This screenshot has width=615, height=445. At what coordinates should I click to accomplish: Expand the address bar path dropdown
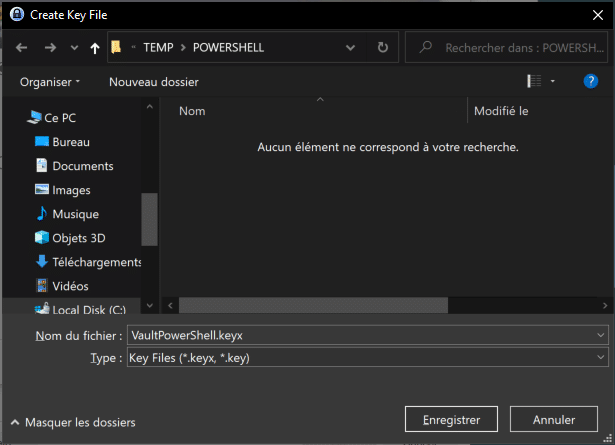click(x=350, y=47)
